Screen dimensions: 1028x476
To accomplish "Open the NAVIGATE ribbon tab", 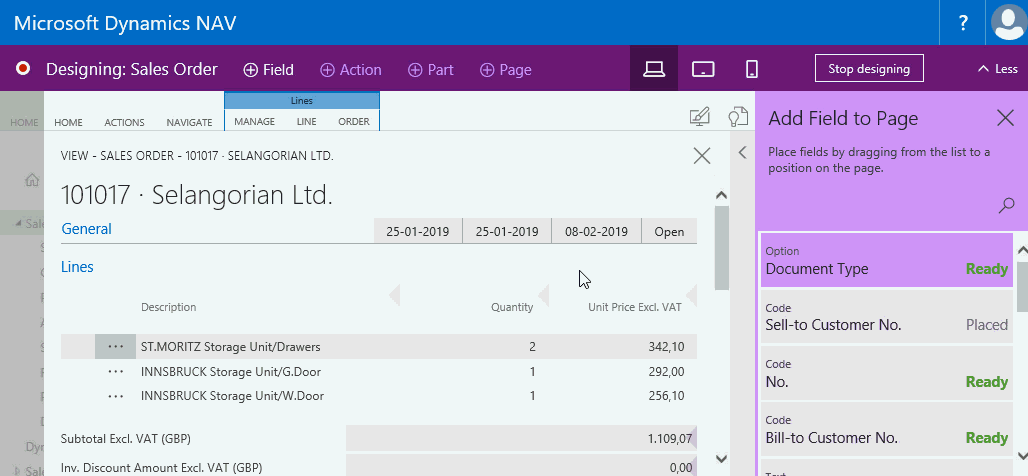I will click(x=189, y=122).
